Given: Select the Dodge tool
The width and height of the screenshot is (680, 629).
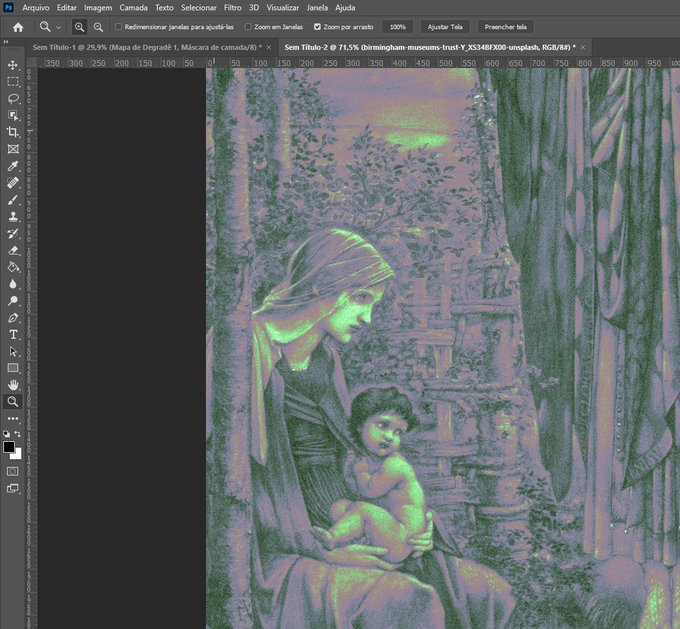Looking at the screenshot, I should 13,301.
